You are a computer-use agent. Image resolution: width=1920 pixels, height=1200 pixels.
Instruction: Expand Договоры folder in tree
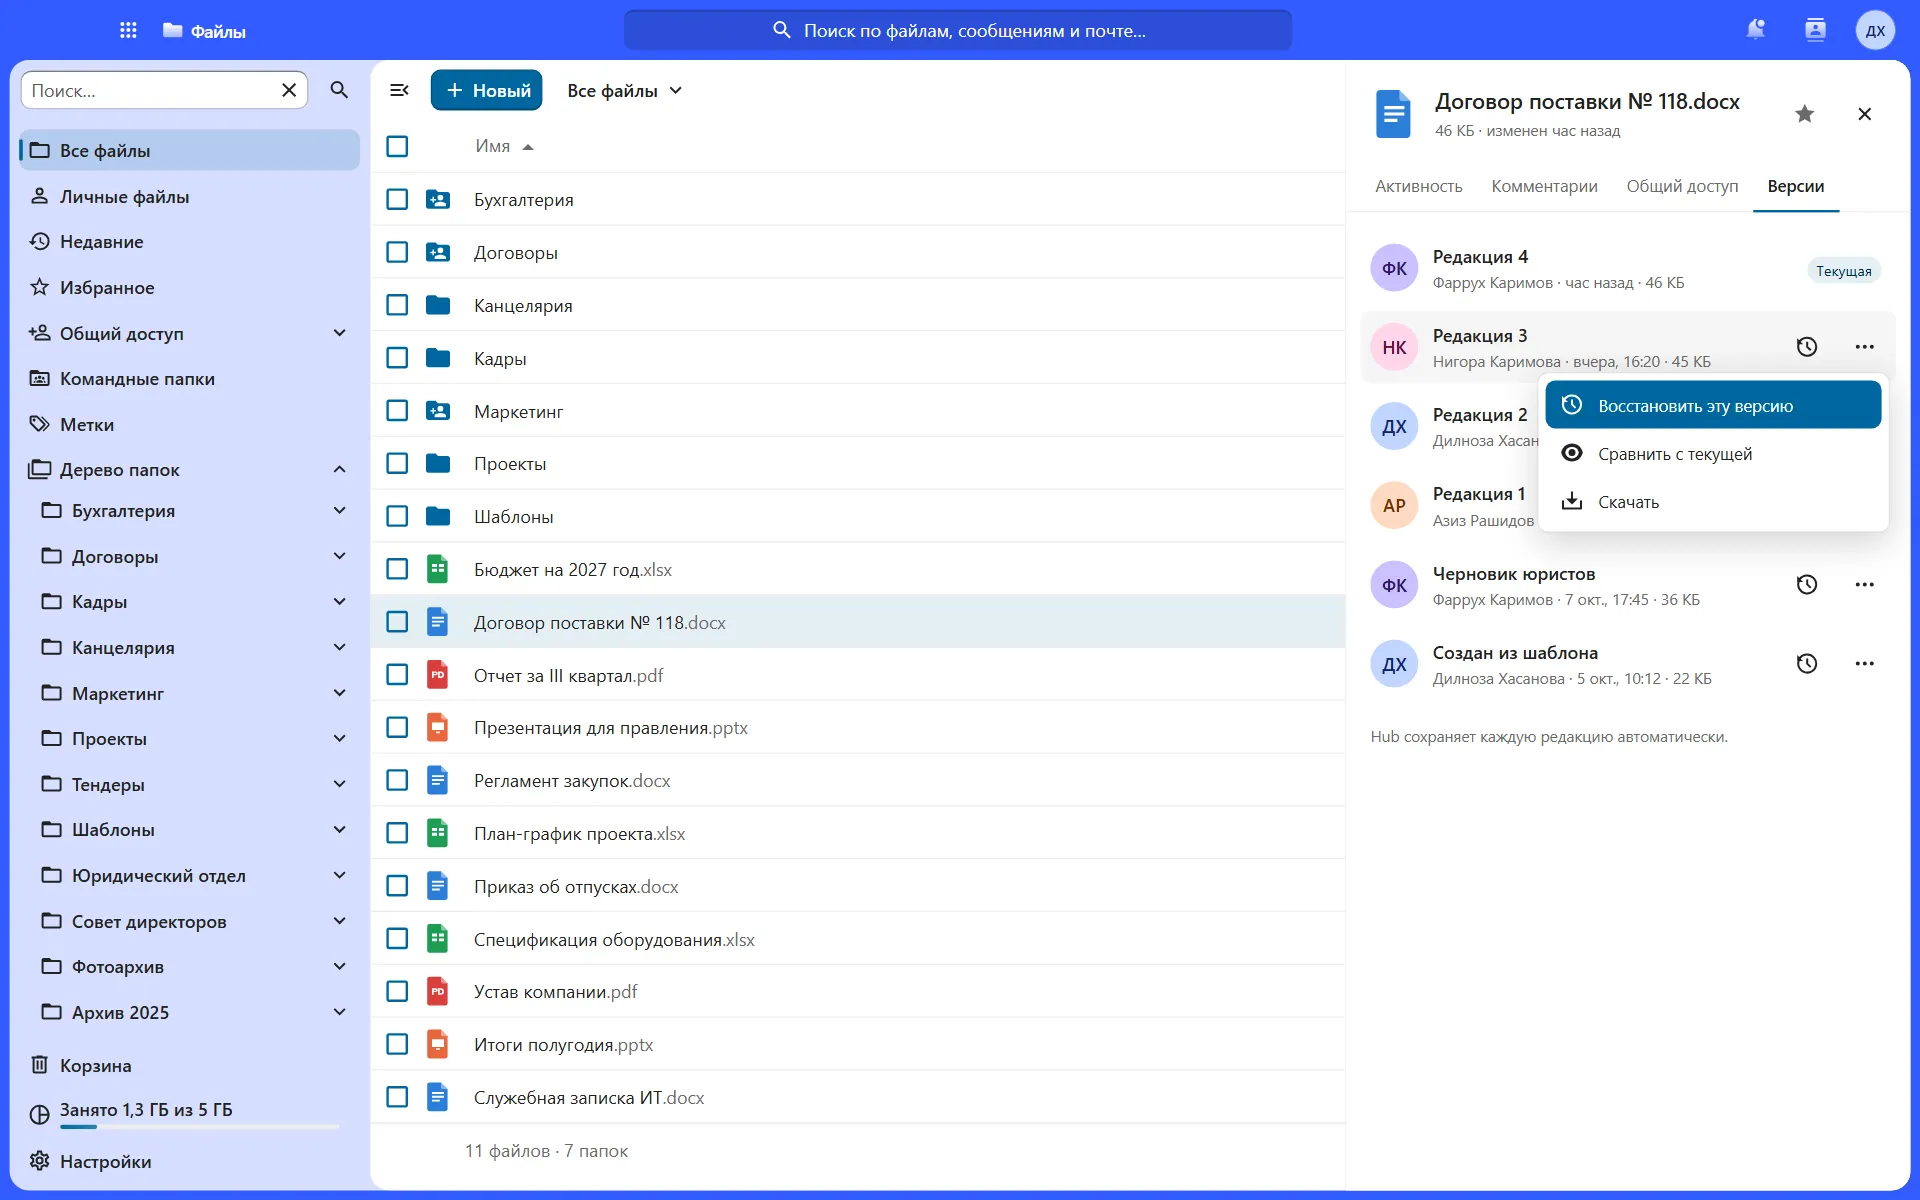point(339,556)
